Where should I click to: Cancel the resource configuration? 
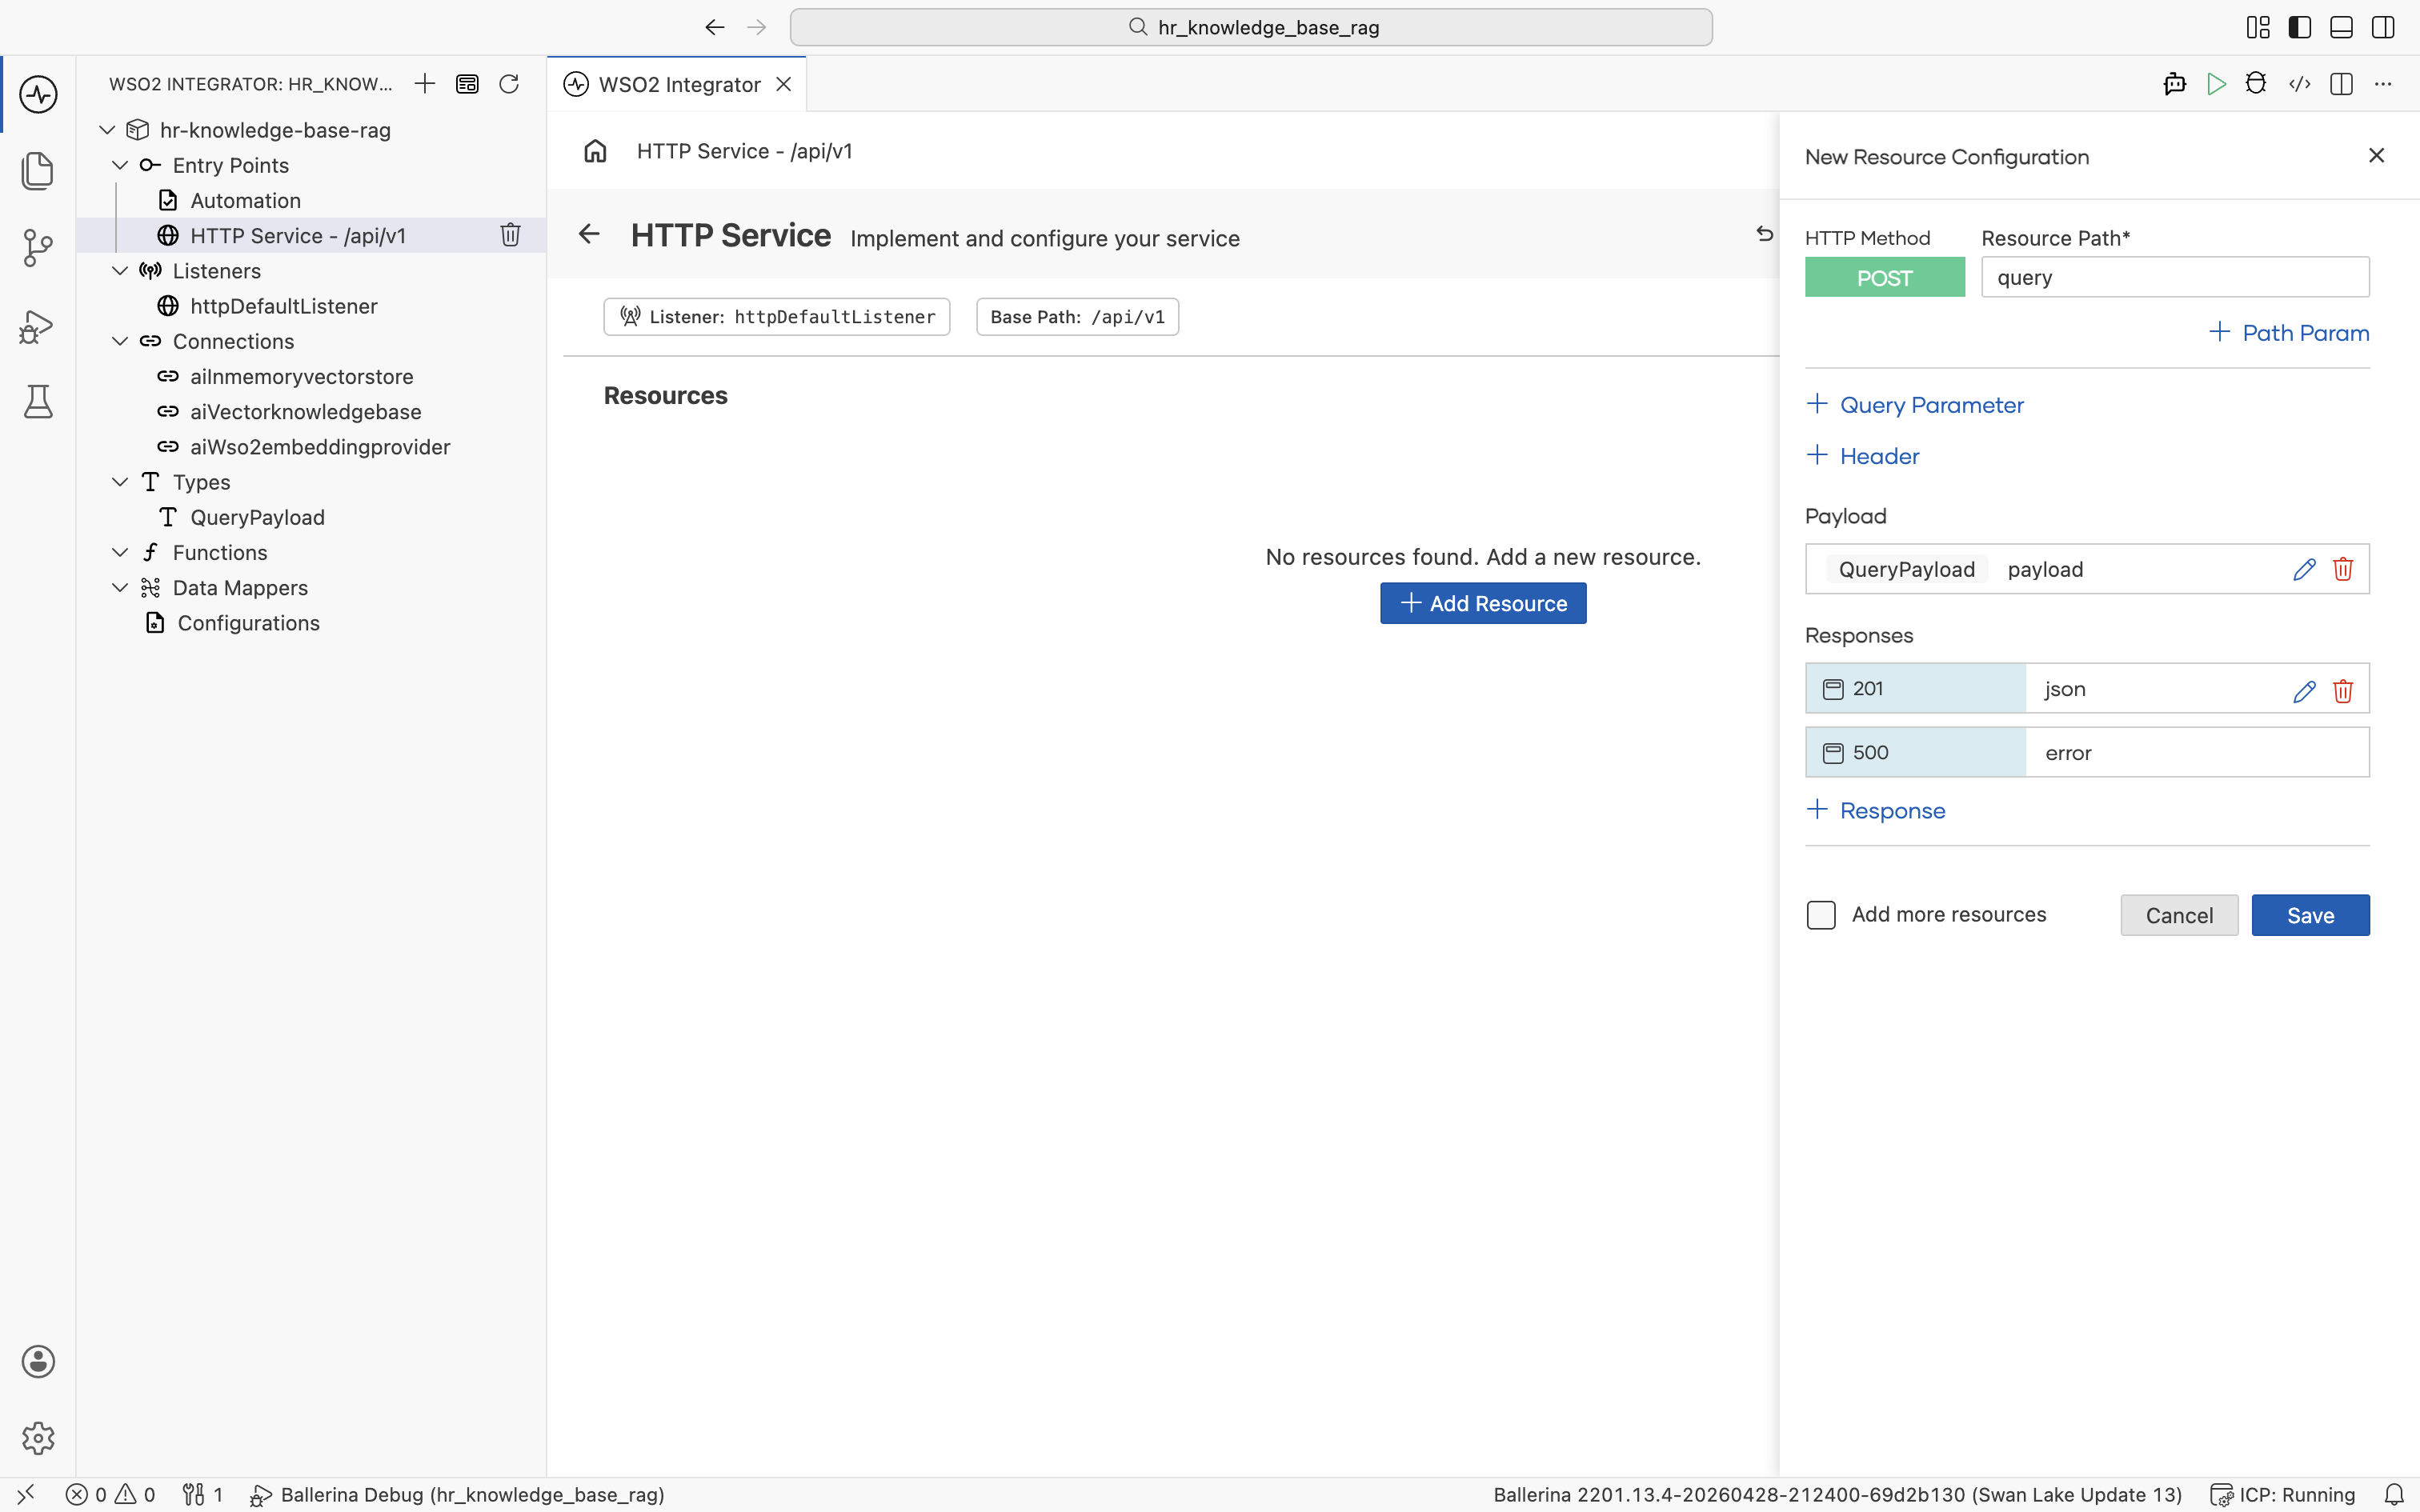coord(2179,915)
